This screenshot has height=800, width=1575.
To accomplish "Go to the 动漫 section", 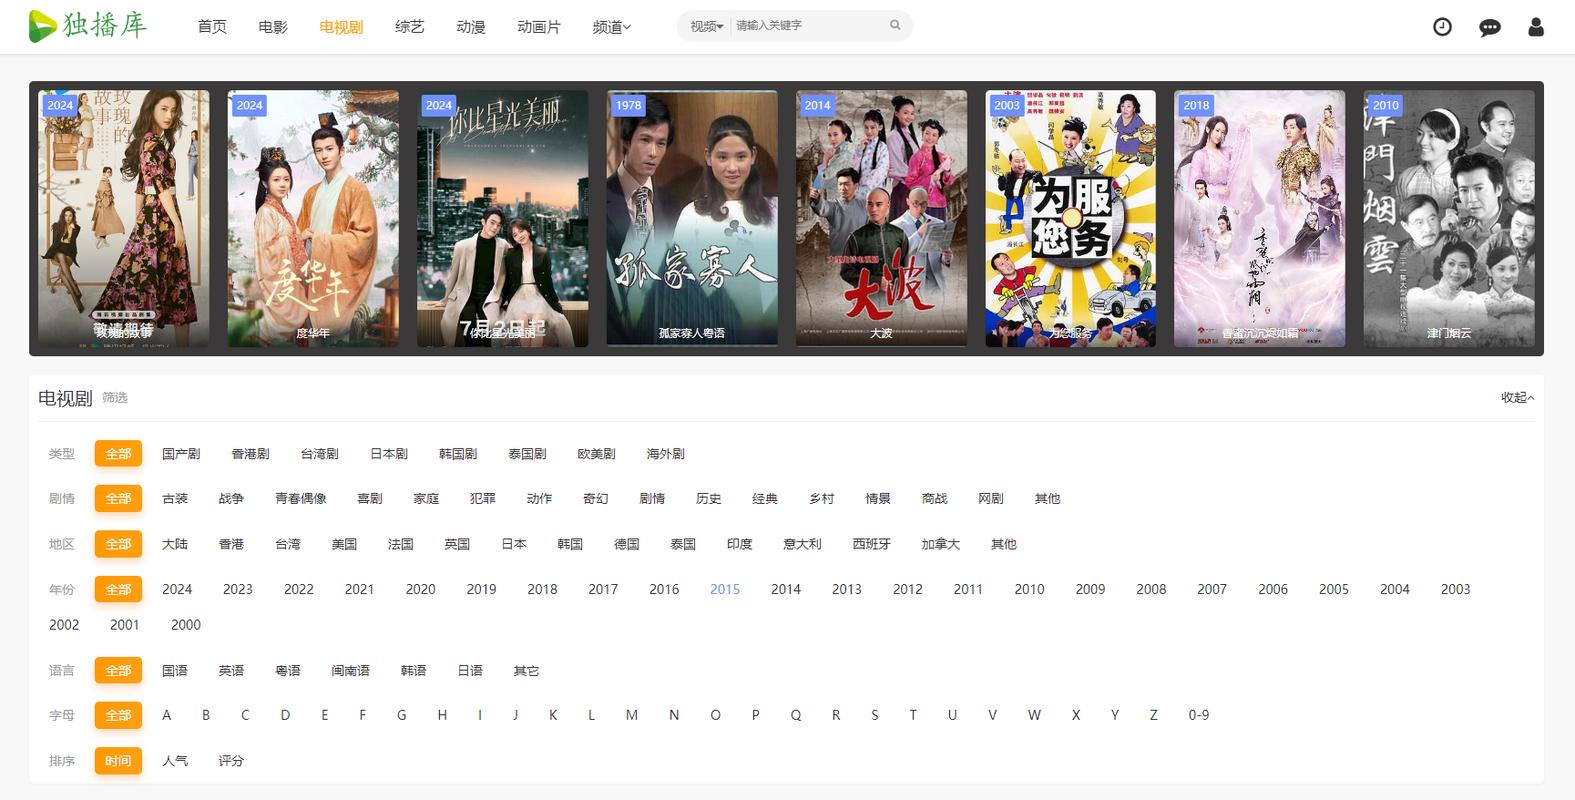I will tap(470, 27).
